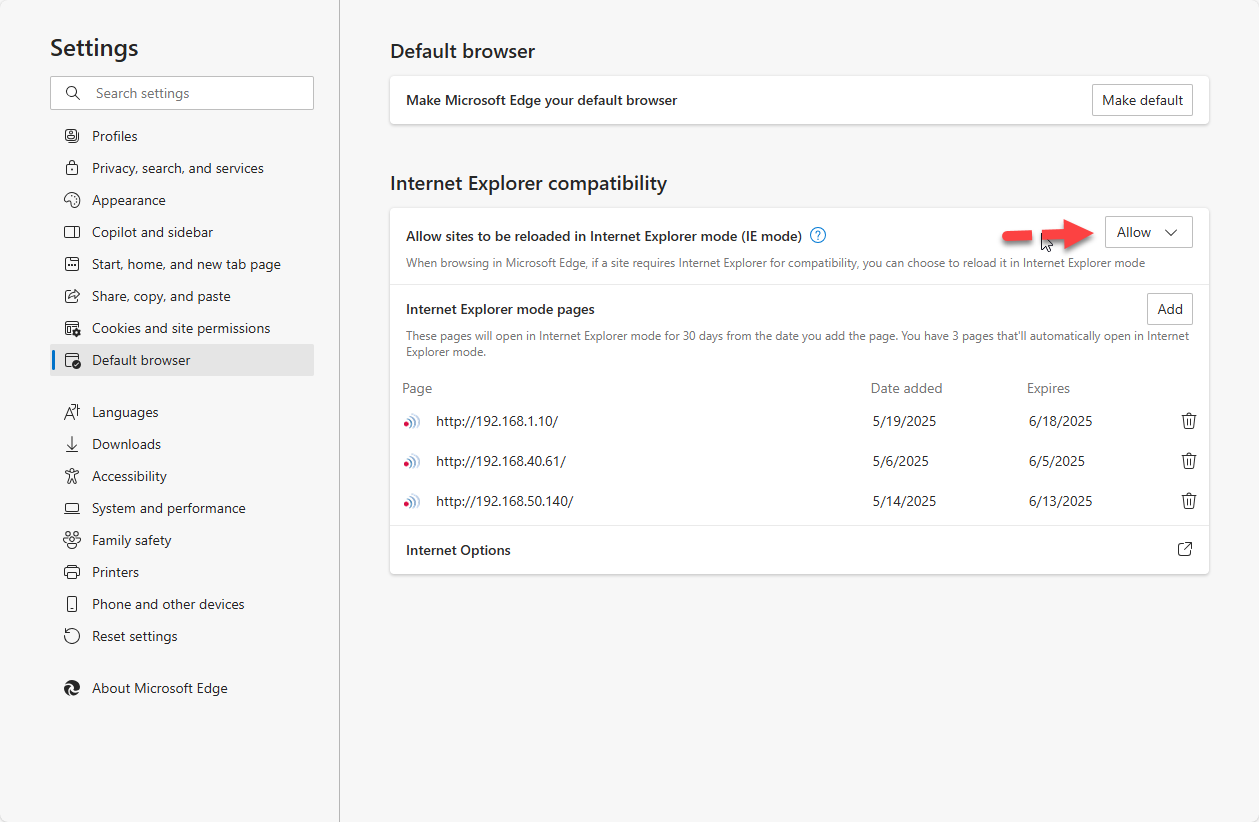Click the Printers icon
The width and height of the screenshot is (1259, 822).
[x=72, y=572]
